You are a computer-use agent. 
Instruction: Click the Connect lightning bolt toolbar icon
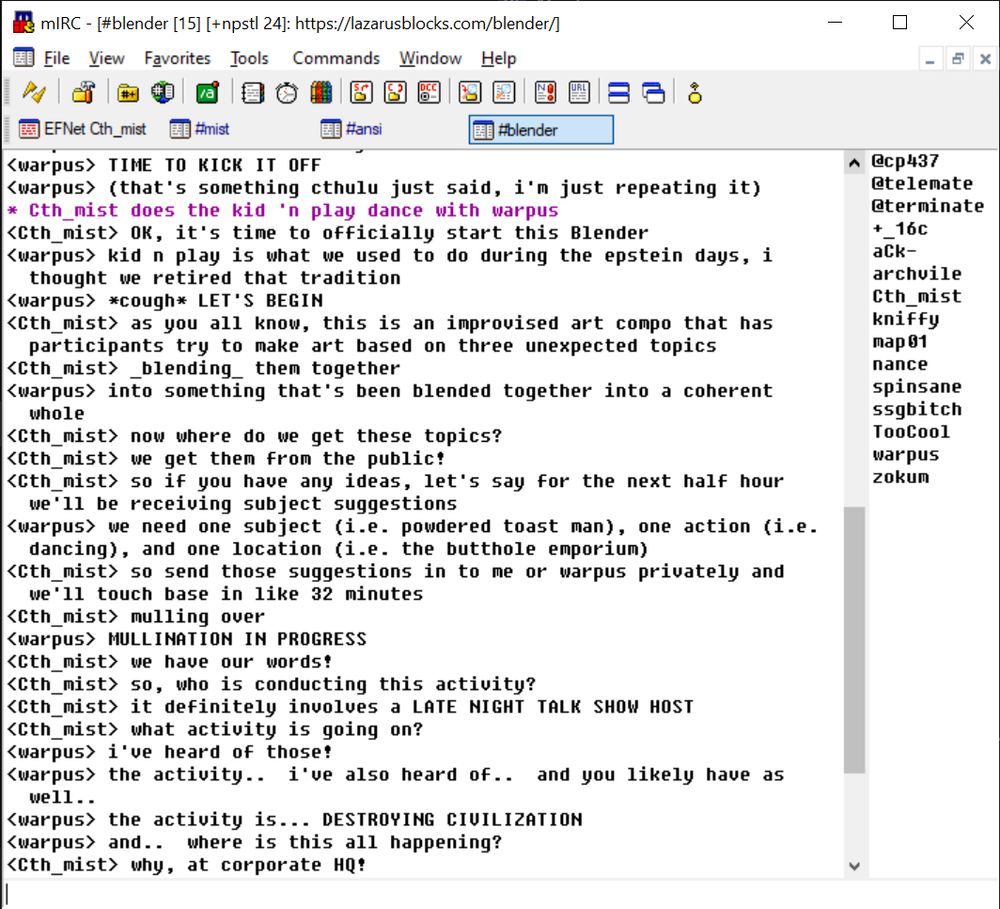34,93
